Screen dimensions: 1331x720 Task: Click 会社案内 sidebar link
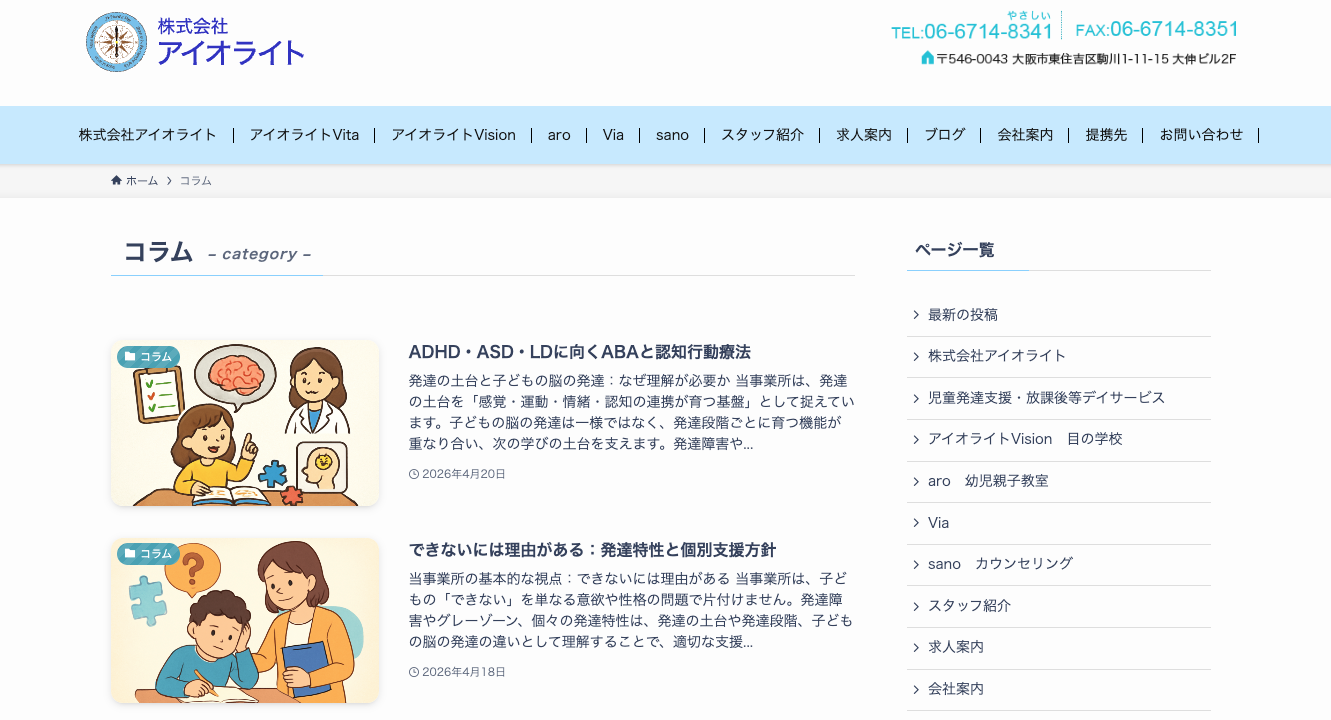pyautogui.click(x=956, y=689)
